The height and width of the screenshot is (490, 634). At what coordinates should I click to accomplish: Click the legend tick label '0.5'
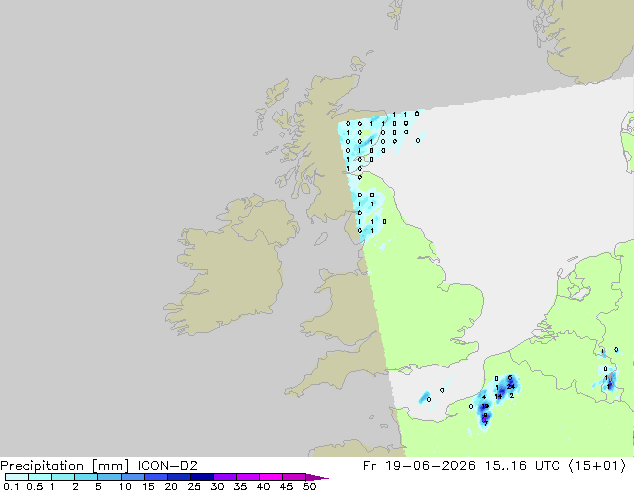click(x=35, y=486)
